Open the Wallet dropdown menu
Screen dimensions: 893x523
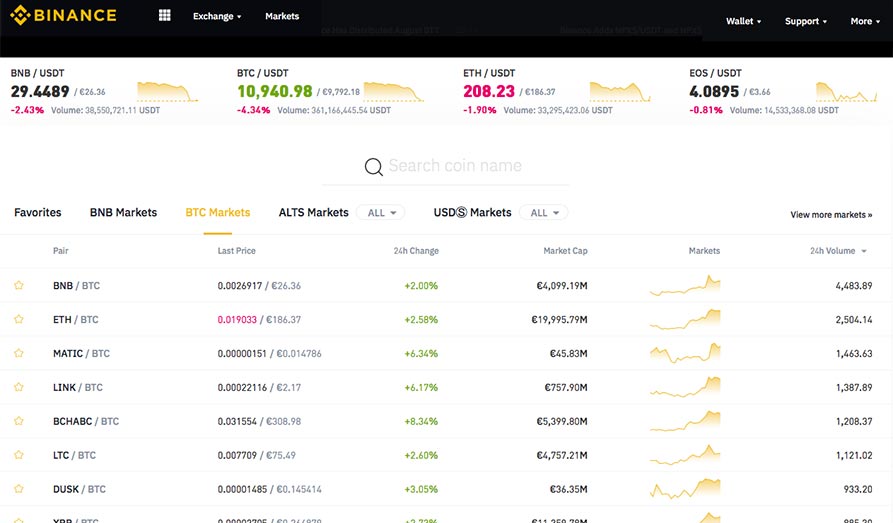743,21
